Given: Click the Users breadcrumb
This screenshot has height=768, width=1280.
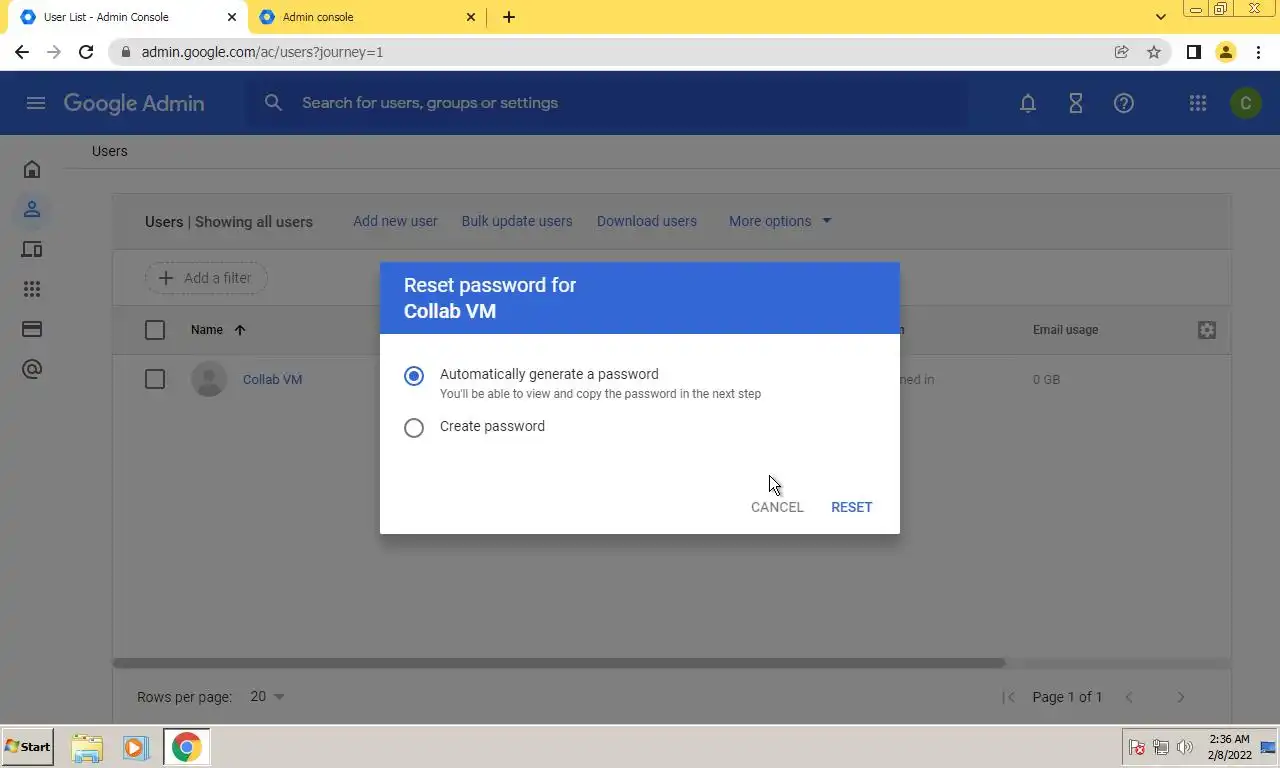Looking at the screenshot, I should pyautogui.click(x=110, y=151).
